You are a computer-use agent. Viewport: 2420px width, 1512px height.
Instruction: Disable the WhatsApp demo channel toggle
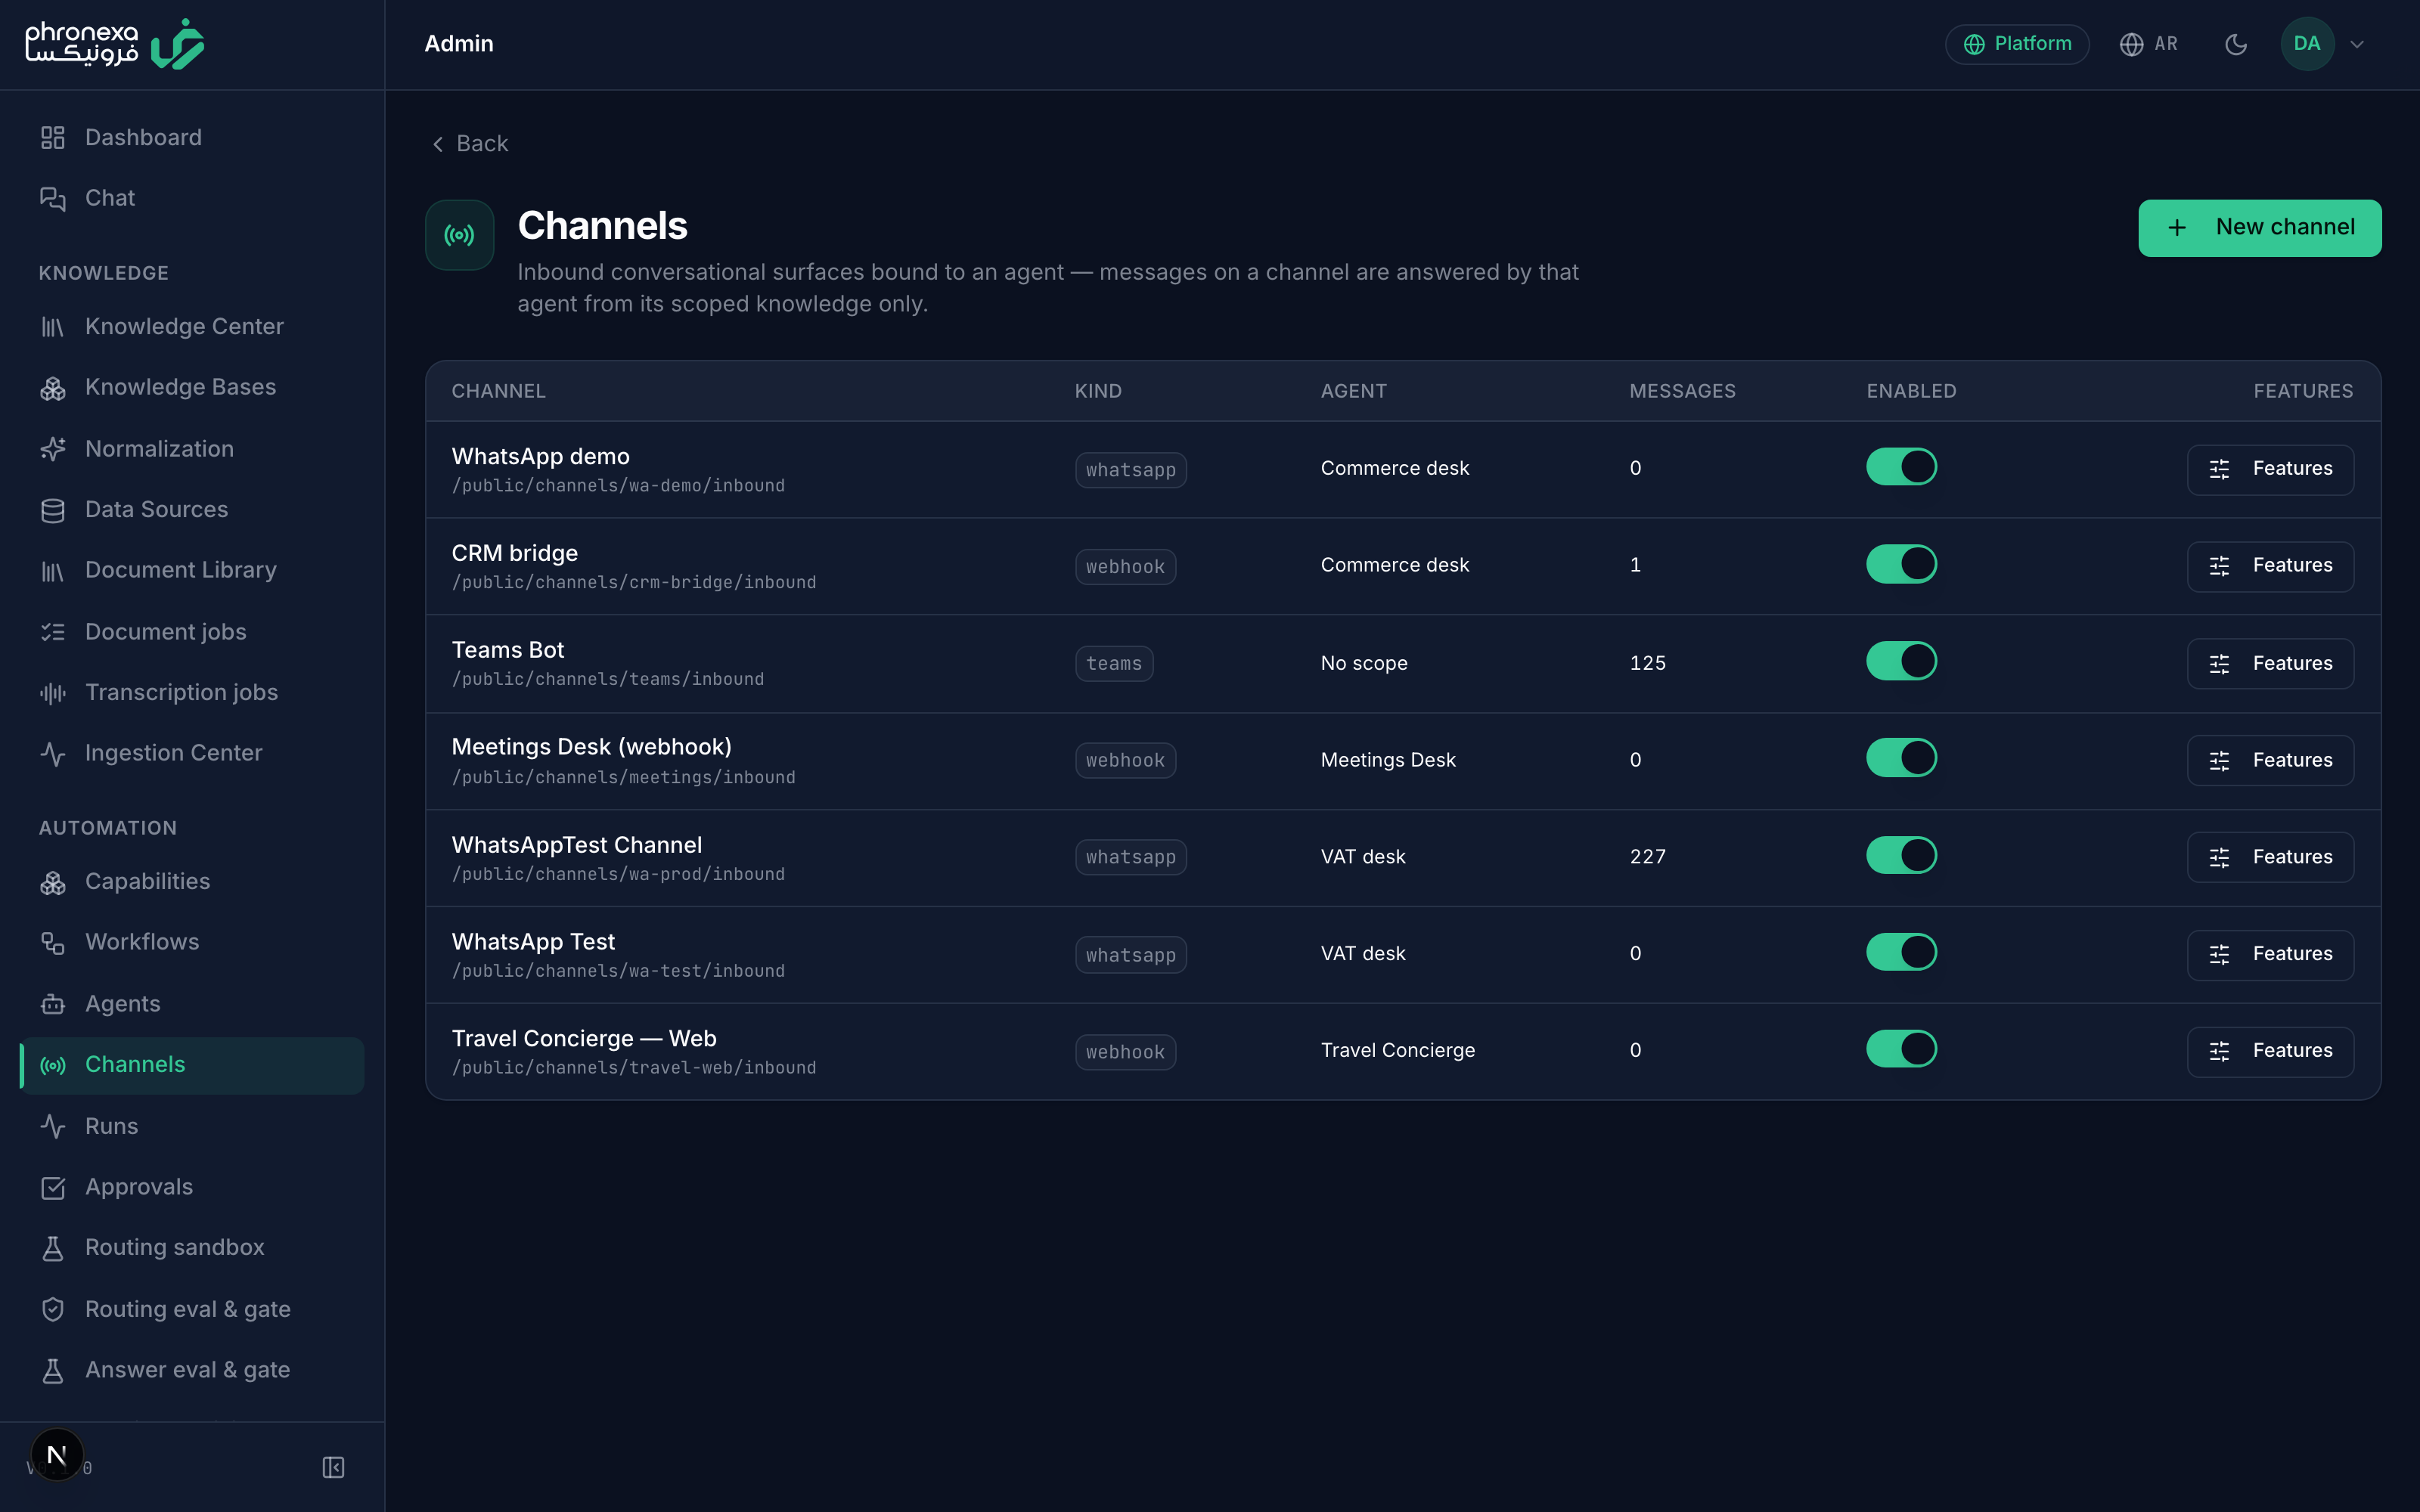[x=1901, y=467]
